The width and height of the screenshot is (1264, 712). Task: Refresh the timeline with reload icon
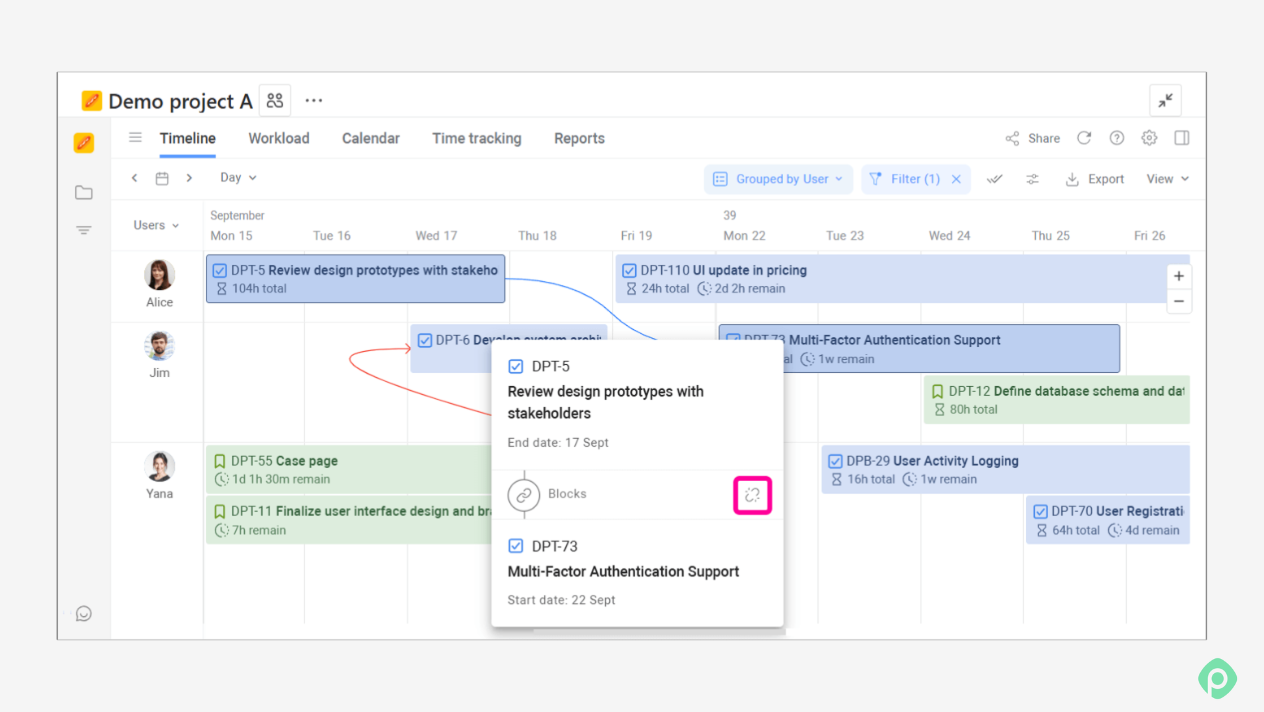pos(1084,138)
